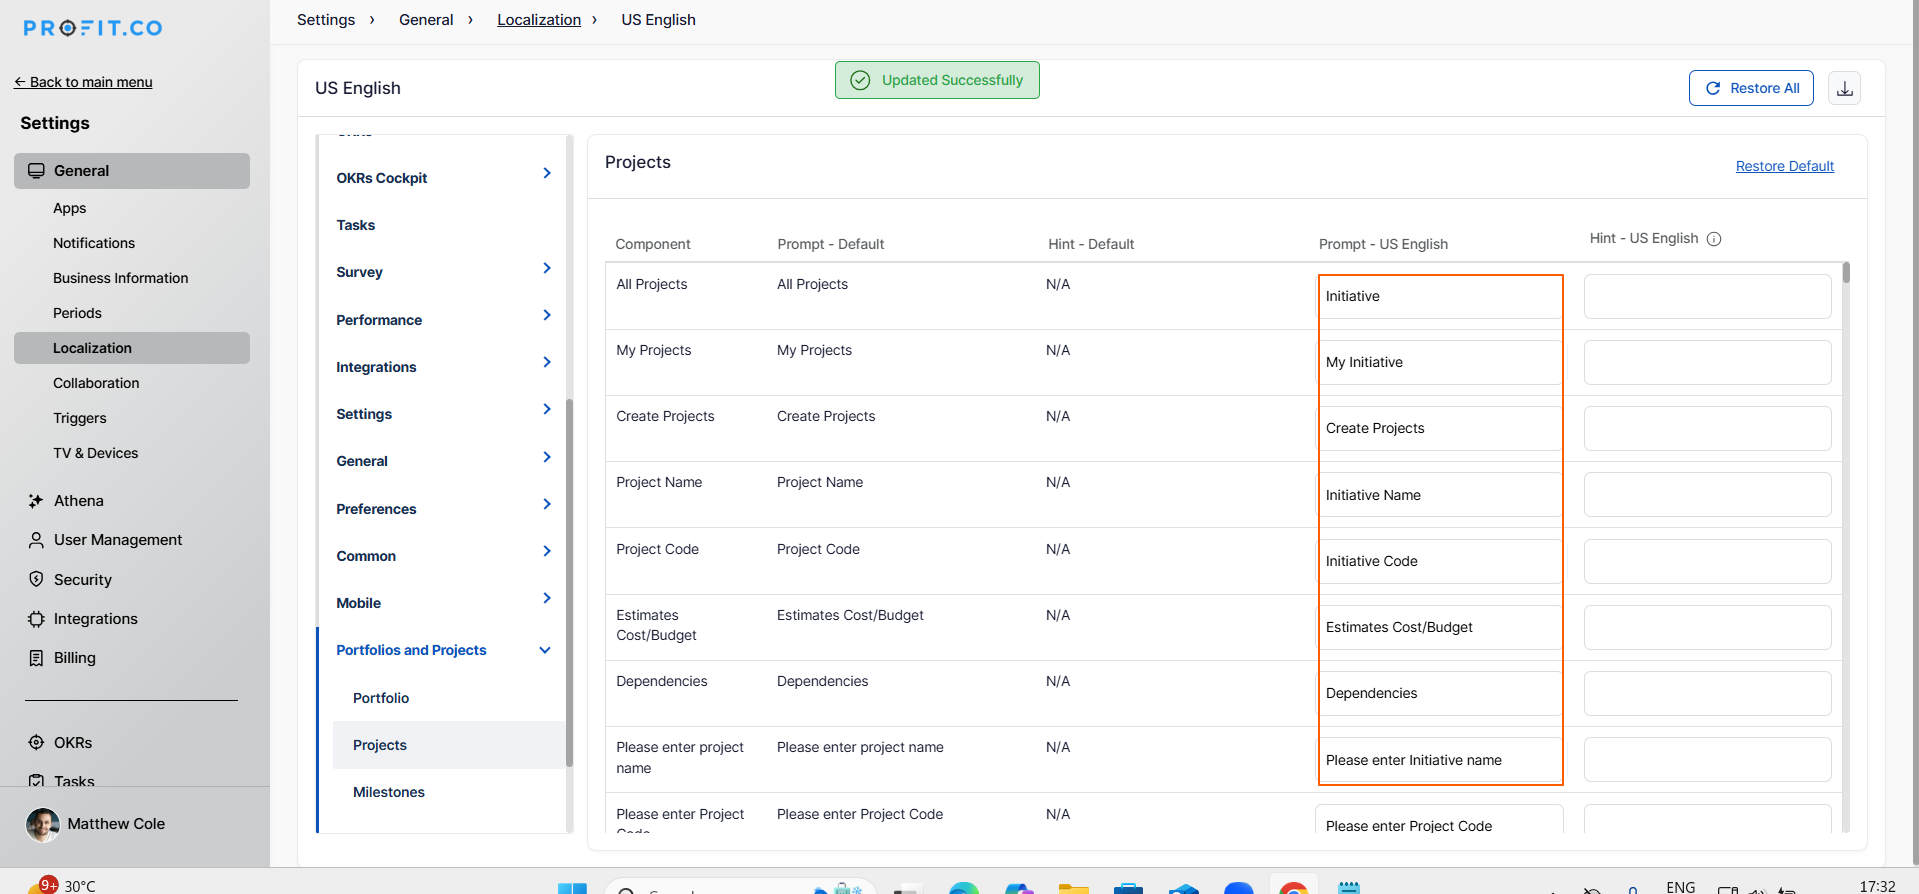Open Athena from the sidebar

click(x=78, y=501)
